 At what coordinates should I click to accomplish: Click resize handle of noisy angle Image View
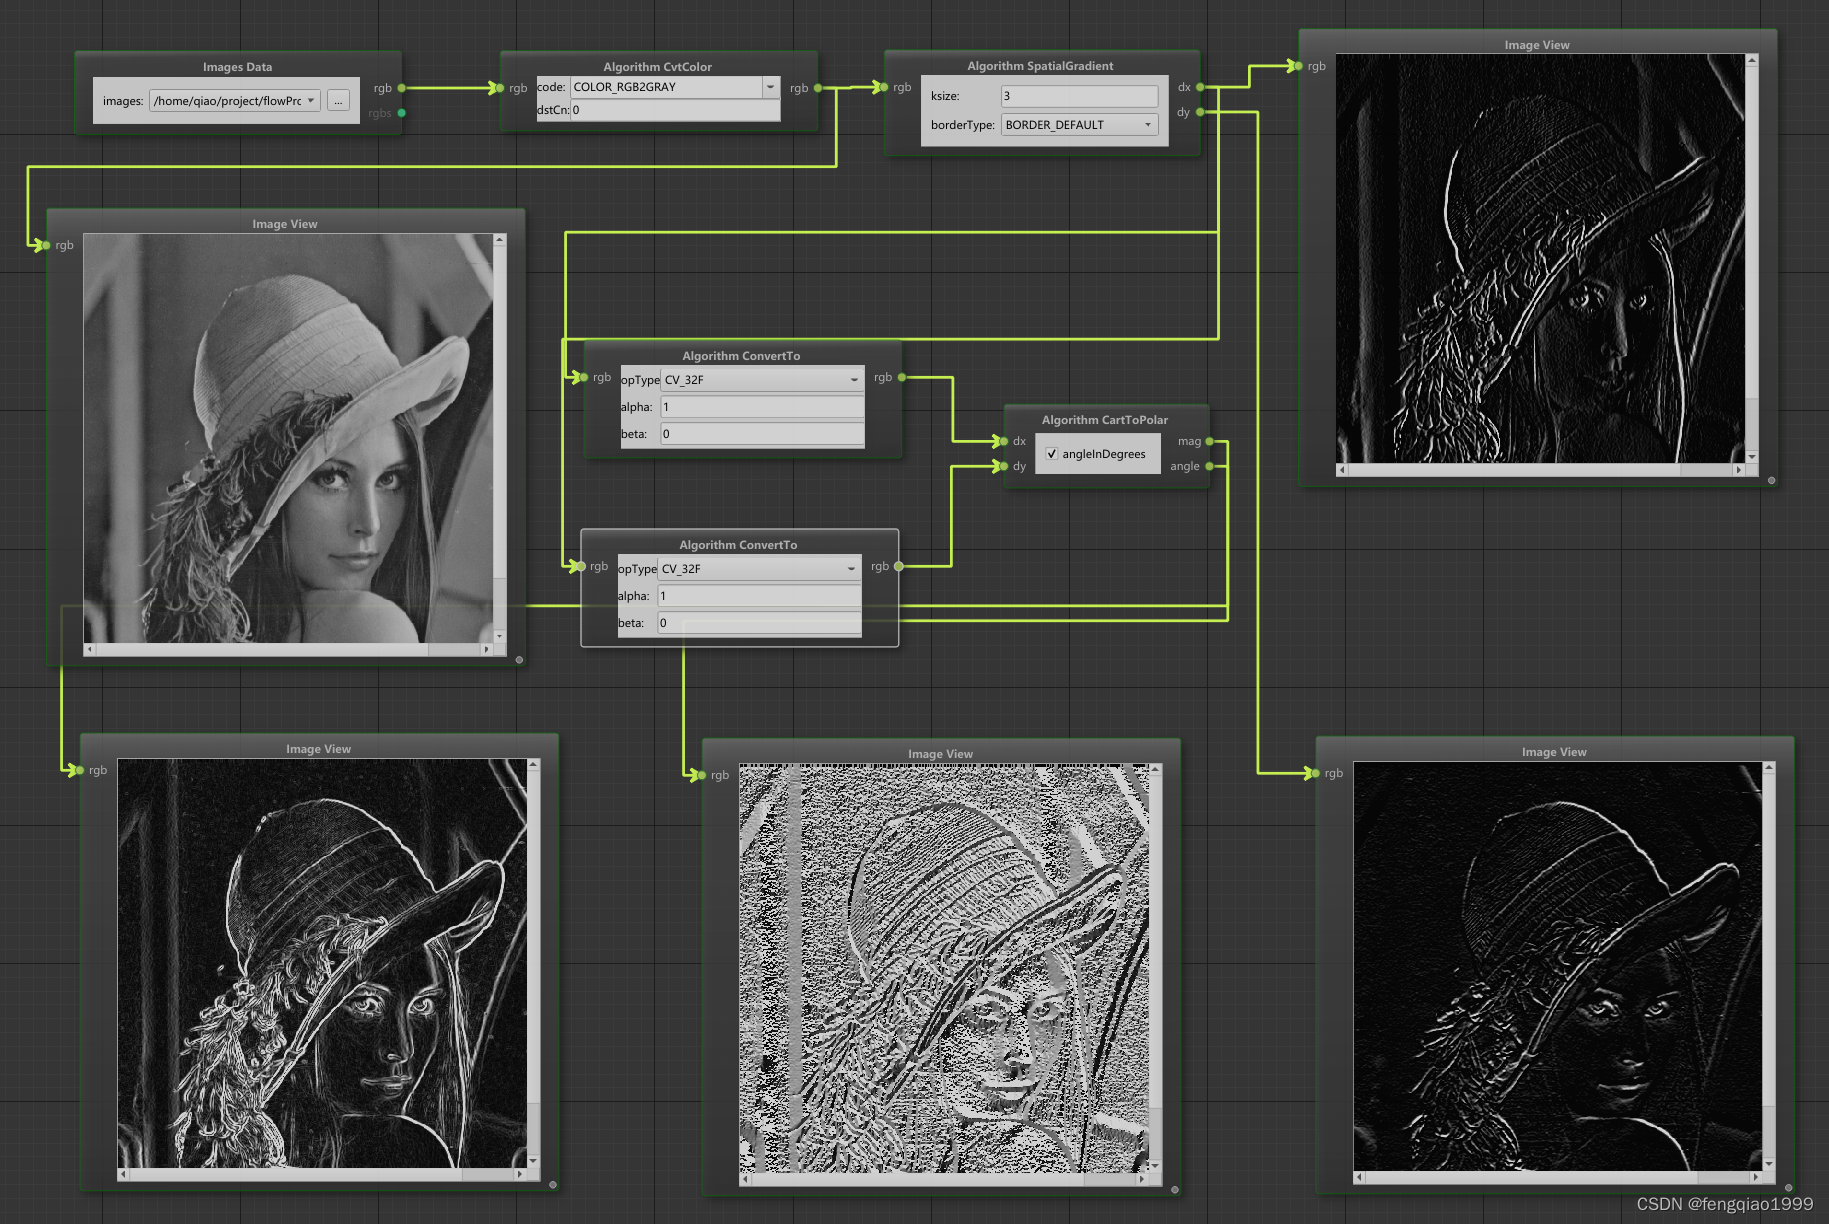(1175, 1190)
